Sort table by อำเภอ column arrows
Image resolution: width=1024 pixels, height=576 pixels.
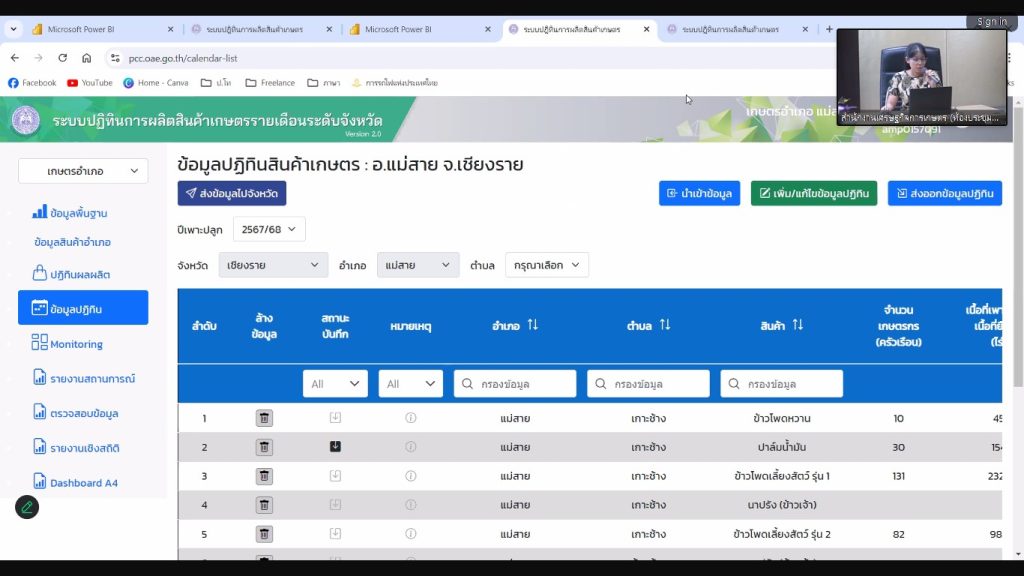click(533, 325)
